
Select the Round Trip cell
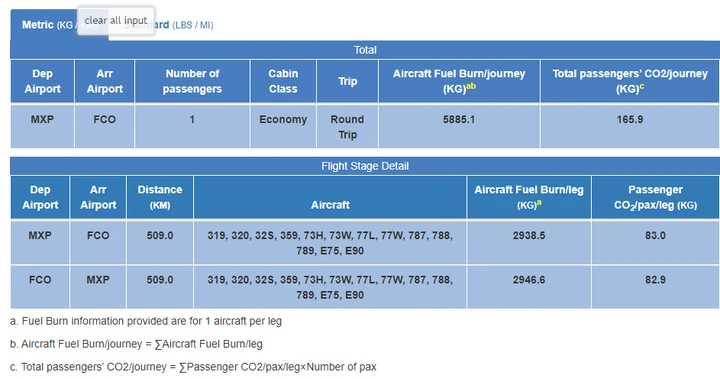coord(348,127)
